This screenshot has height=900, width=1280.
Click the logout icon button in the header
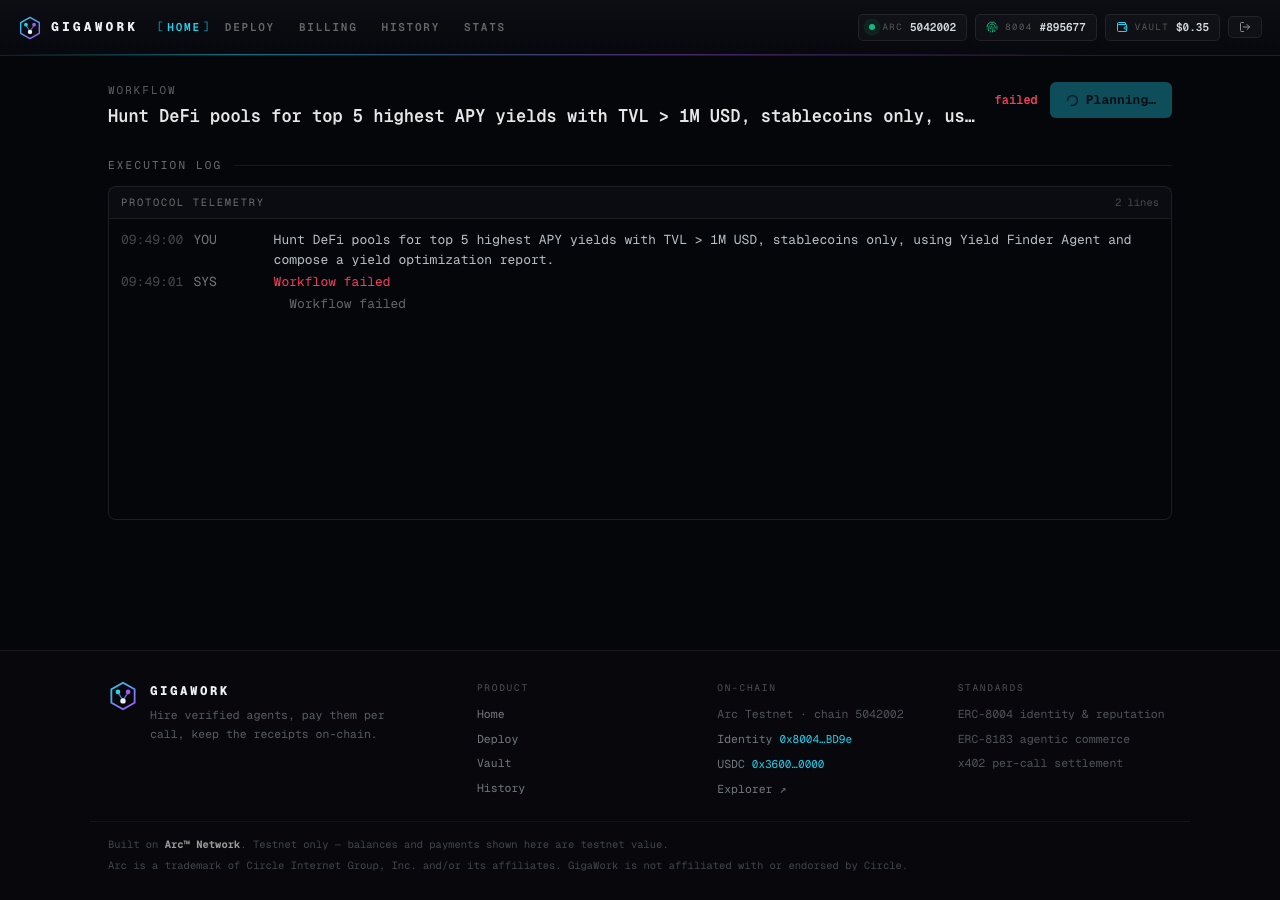click(1245, 27)
